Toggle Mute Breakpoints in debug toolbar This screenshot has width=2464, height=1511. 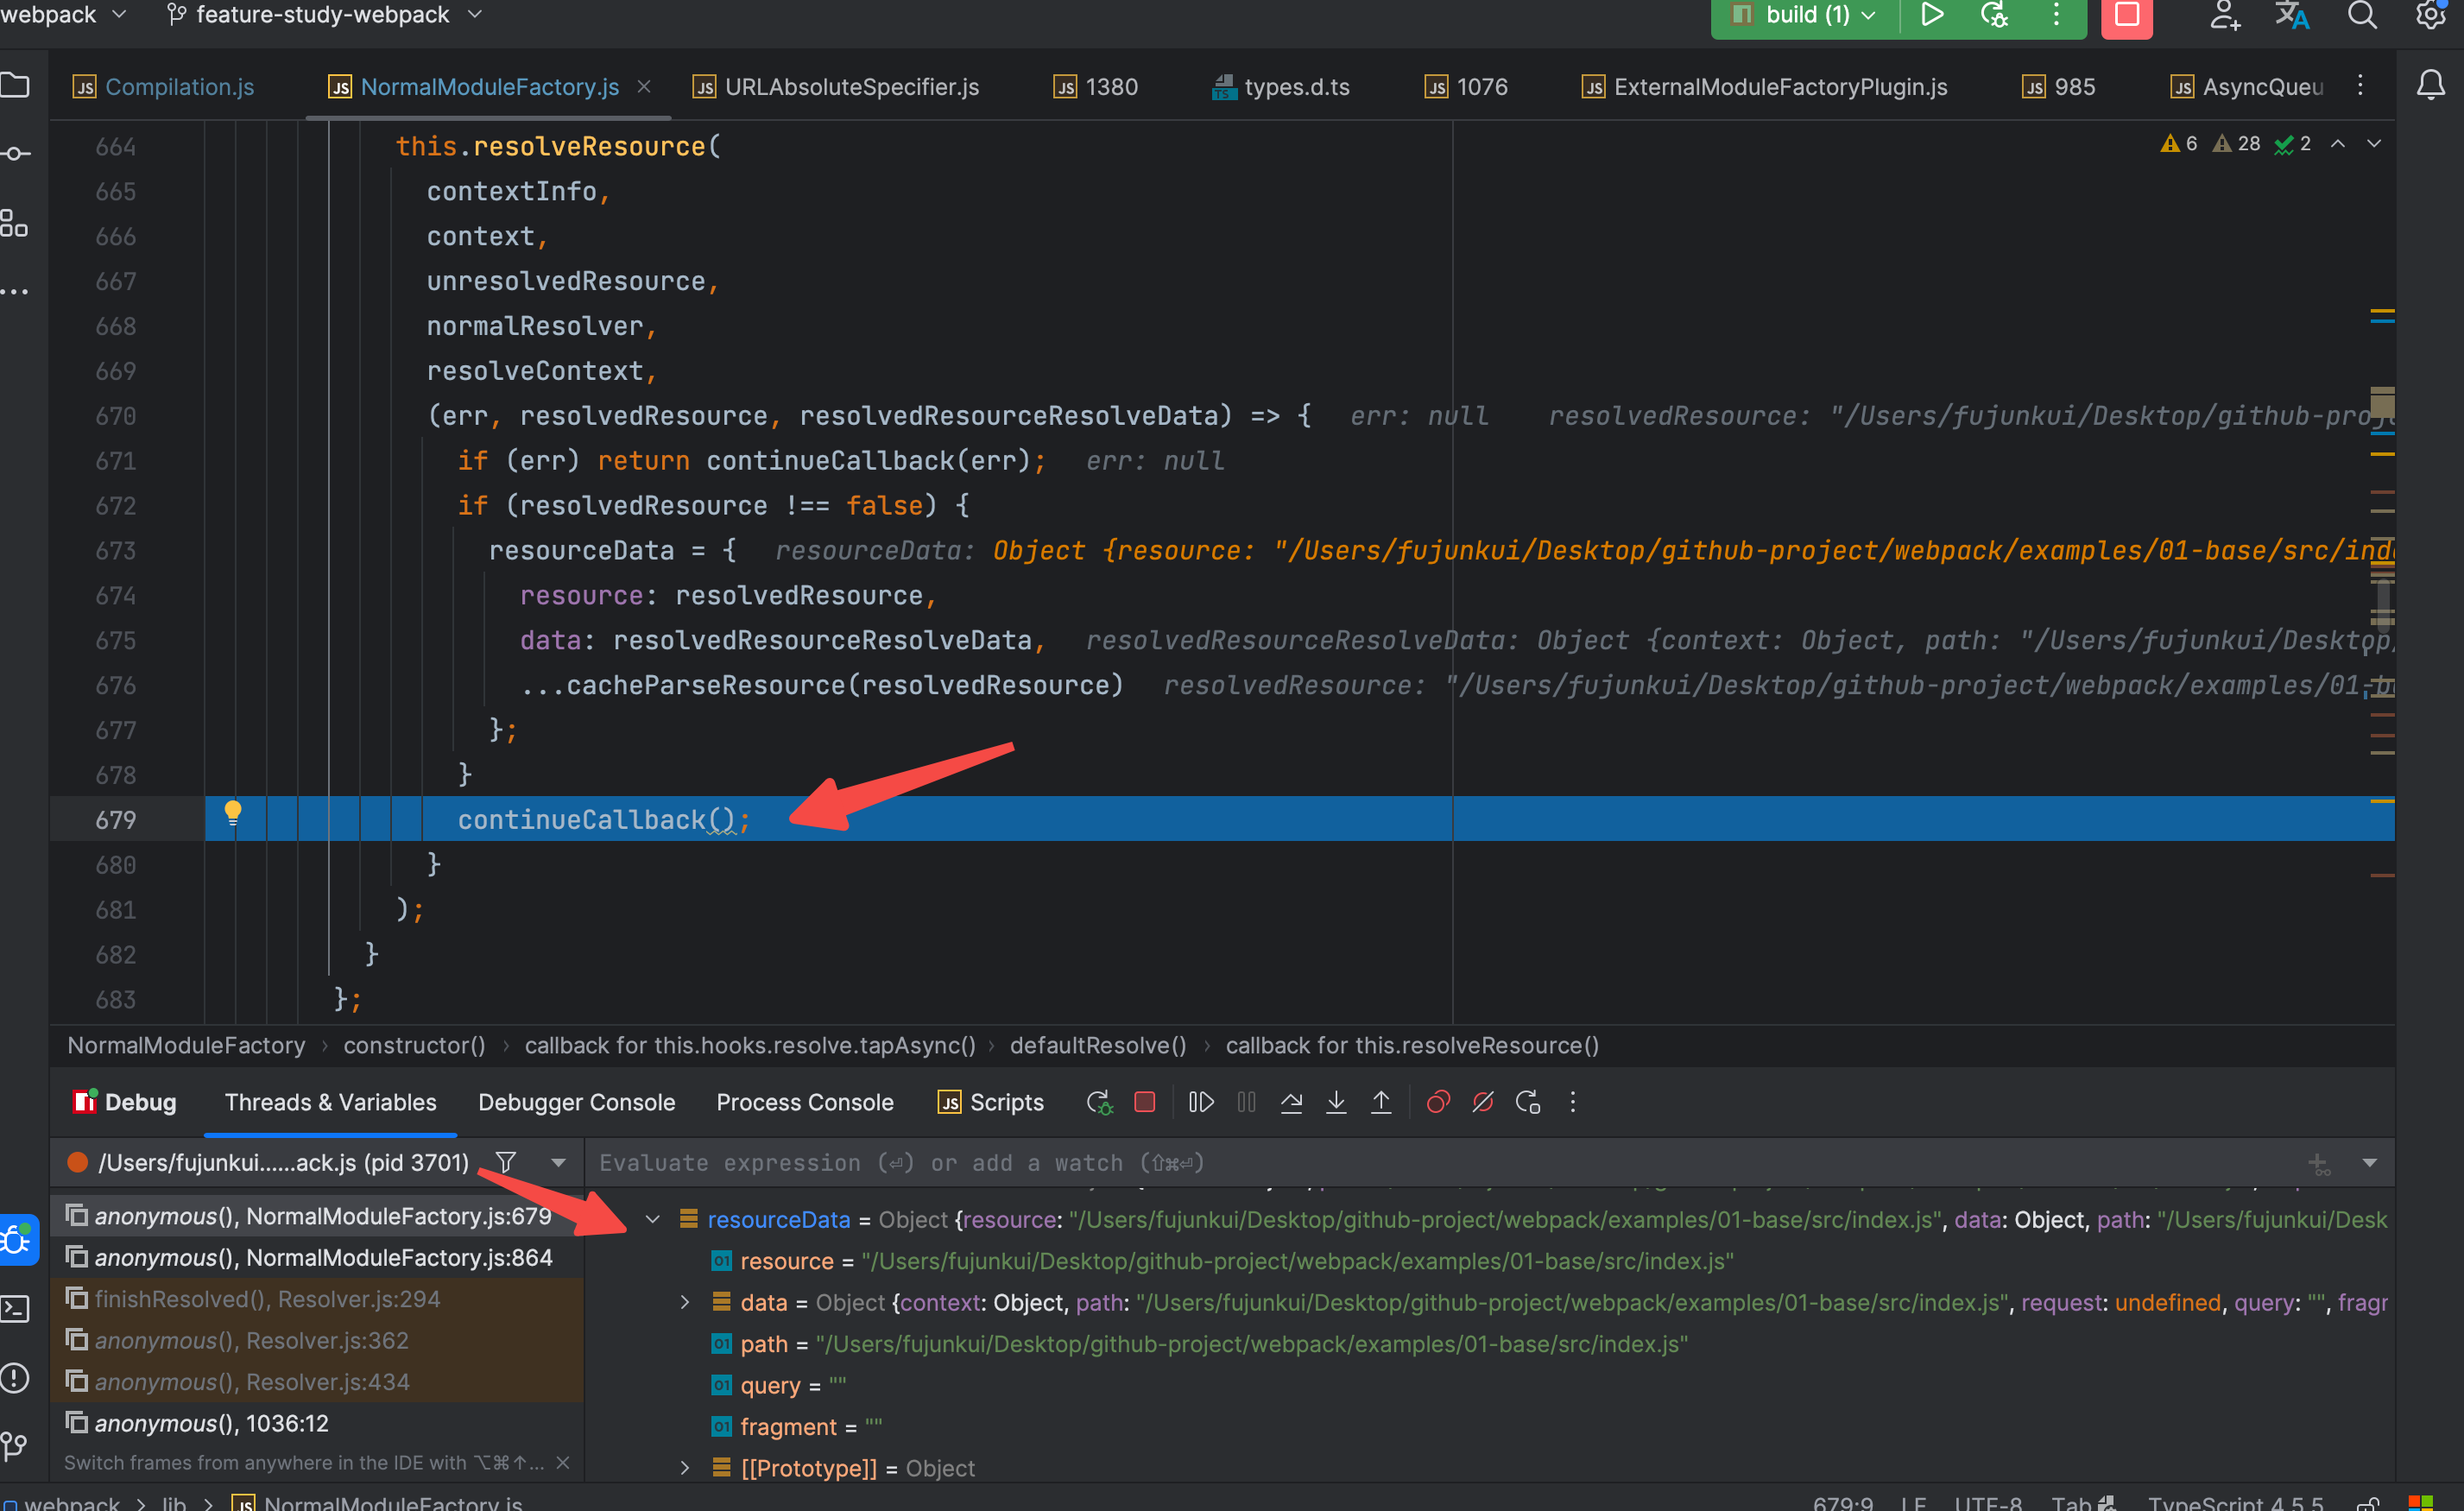click(x=1483, y=1102)
